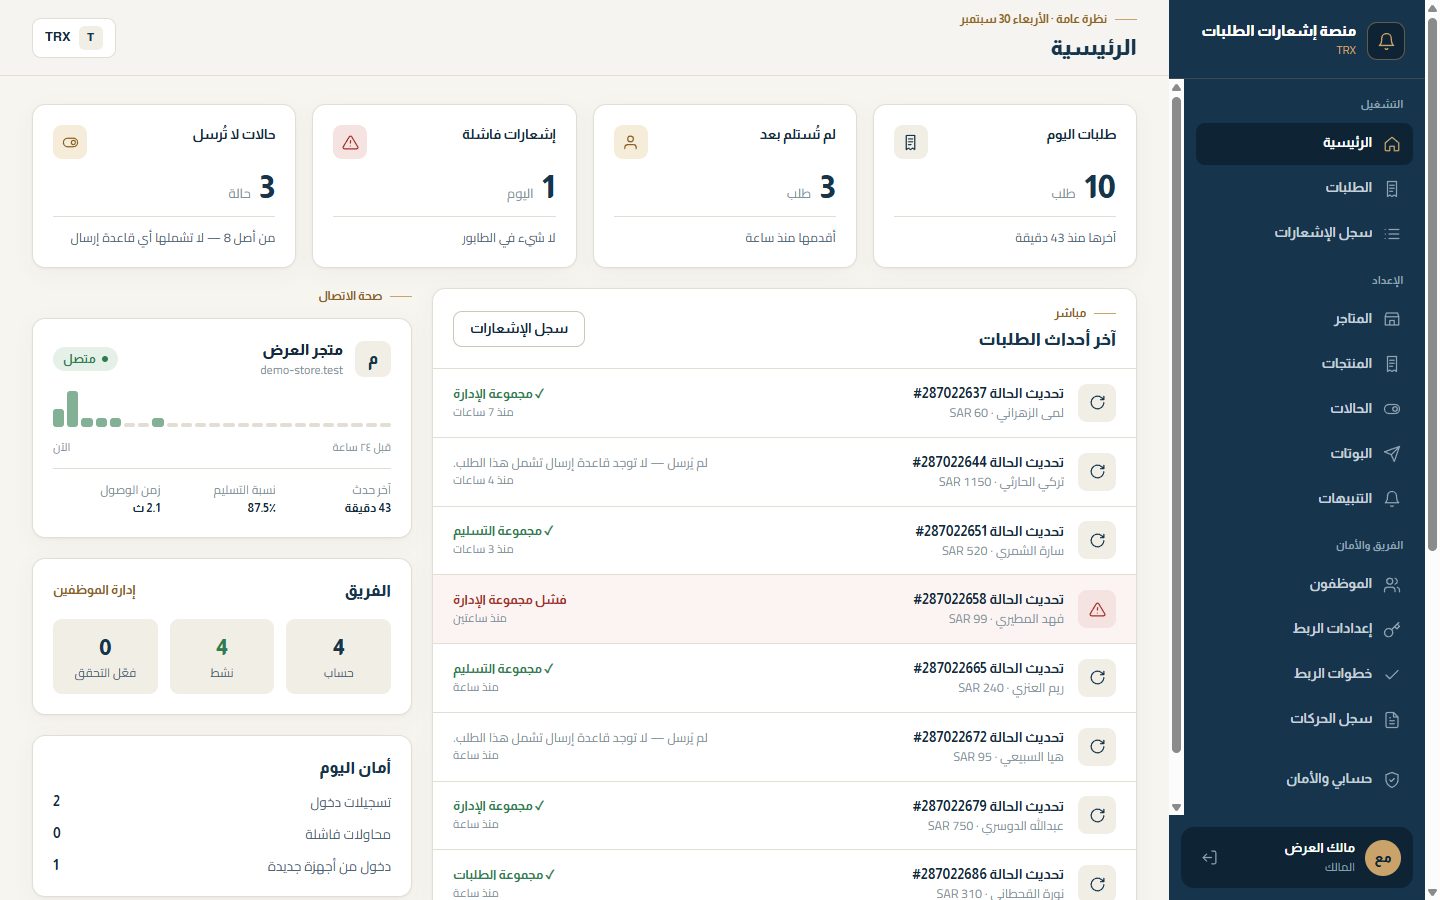The image size is (1440, 900).
Task: Click the home icon next to الرئيسية
Action: pos(1391,144)
